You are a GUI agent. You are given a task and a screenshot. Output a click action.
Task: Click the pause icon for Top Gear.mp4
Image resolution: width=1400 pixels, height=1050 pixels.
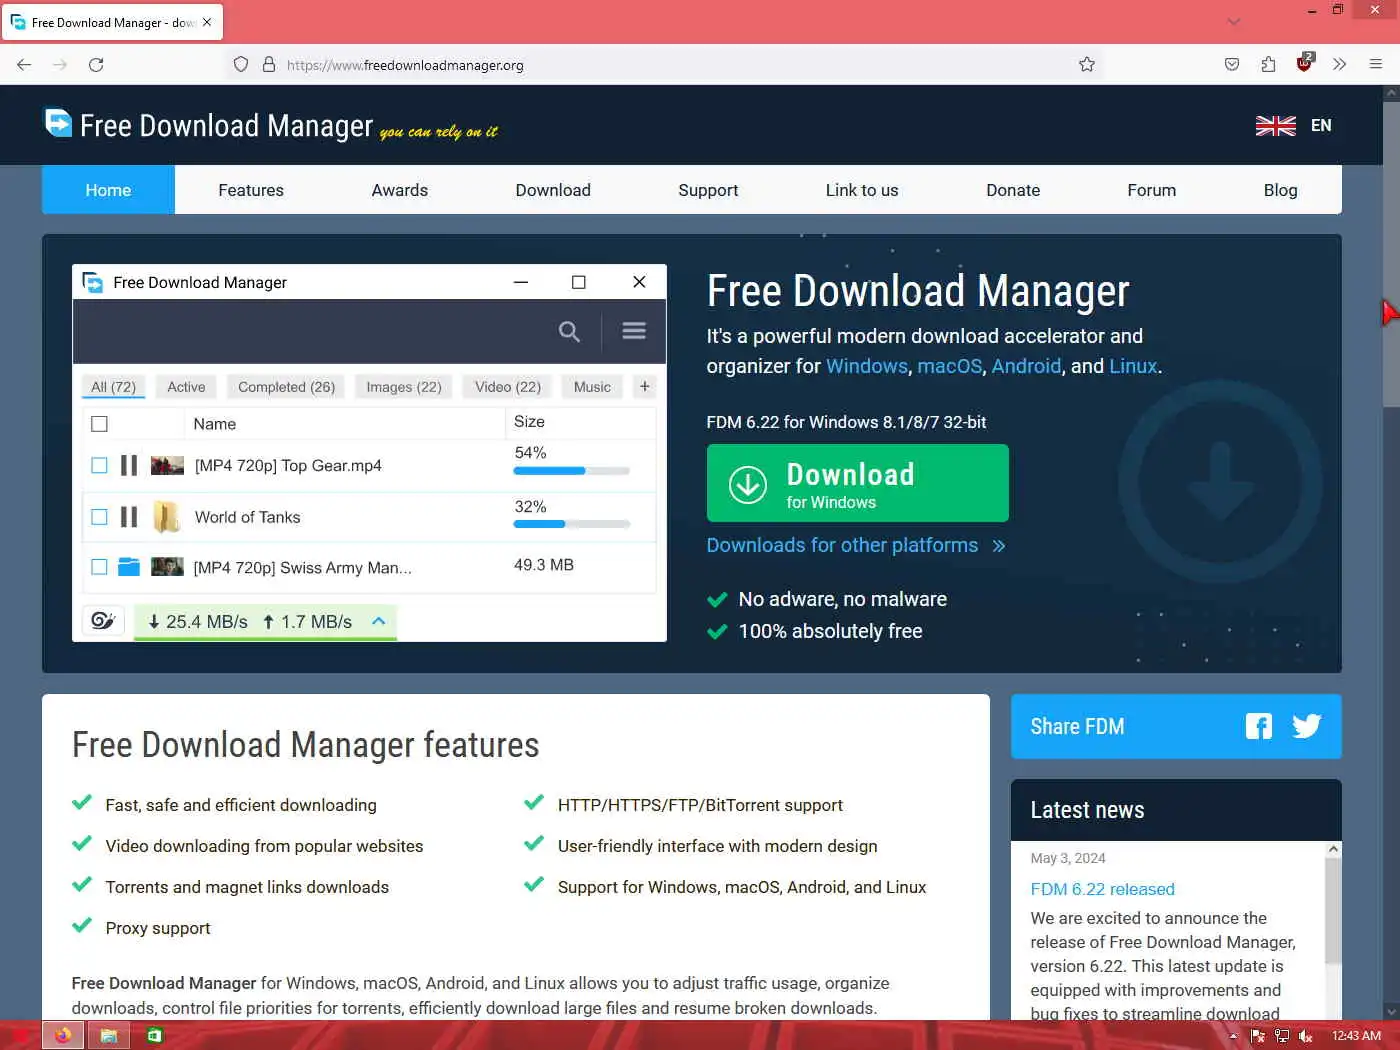(x=129, y=465)
